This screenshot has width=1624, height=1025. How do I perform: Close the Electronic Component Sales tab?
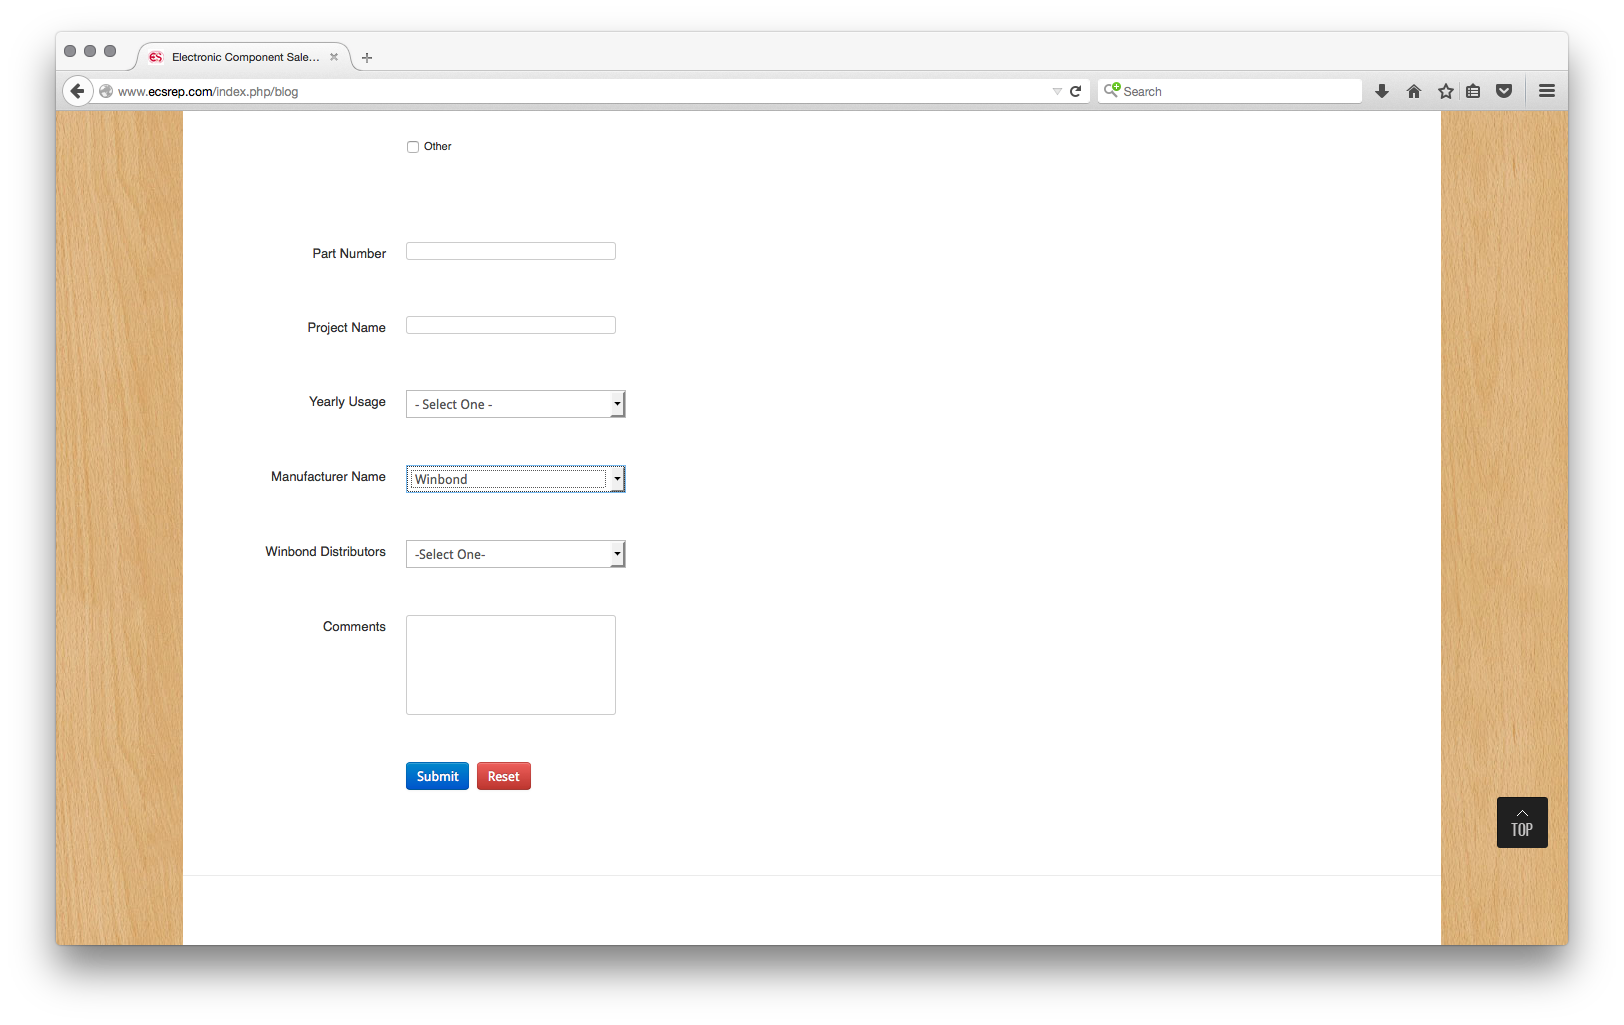(x=334, y=57)
